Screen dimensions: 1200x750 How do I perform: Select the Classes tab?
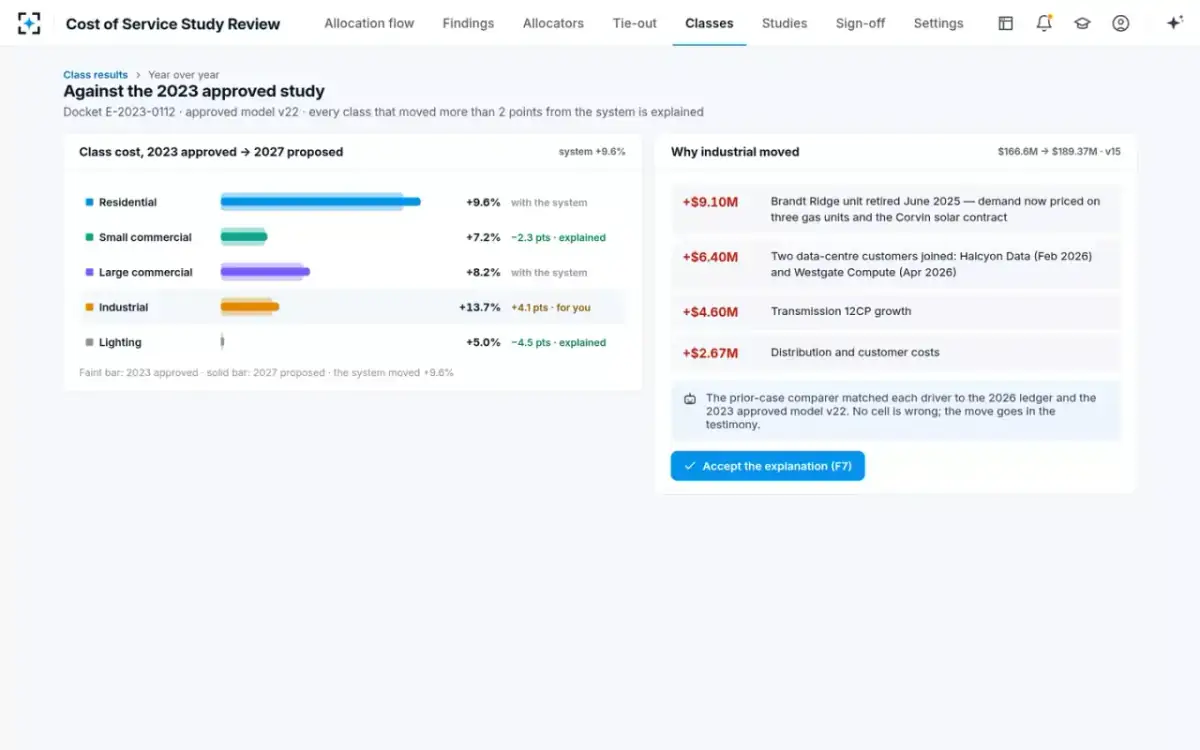click(x=709, y=23)
